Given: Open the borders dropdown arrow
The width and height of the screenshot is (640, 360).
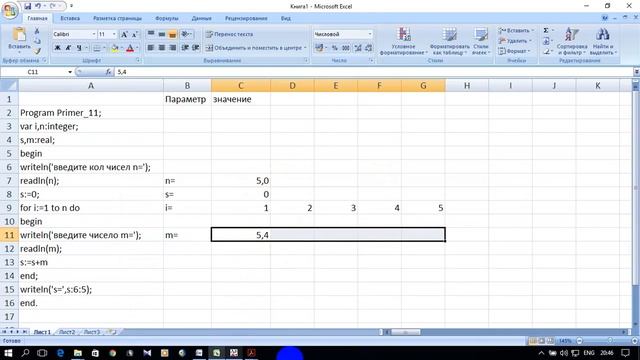Looking at the screenshot, I should pos(104,48).
